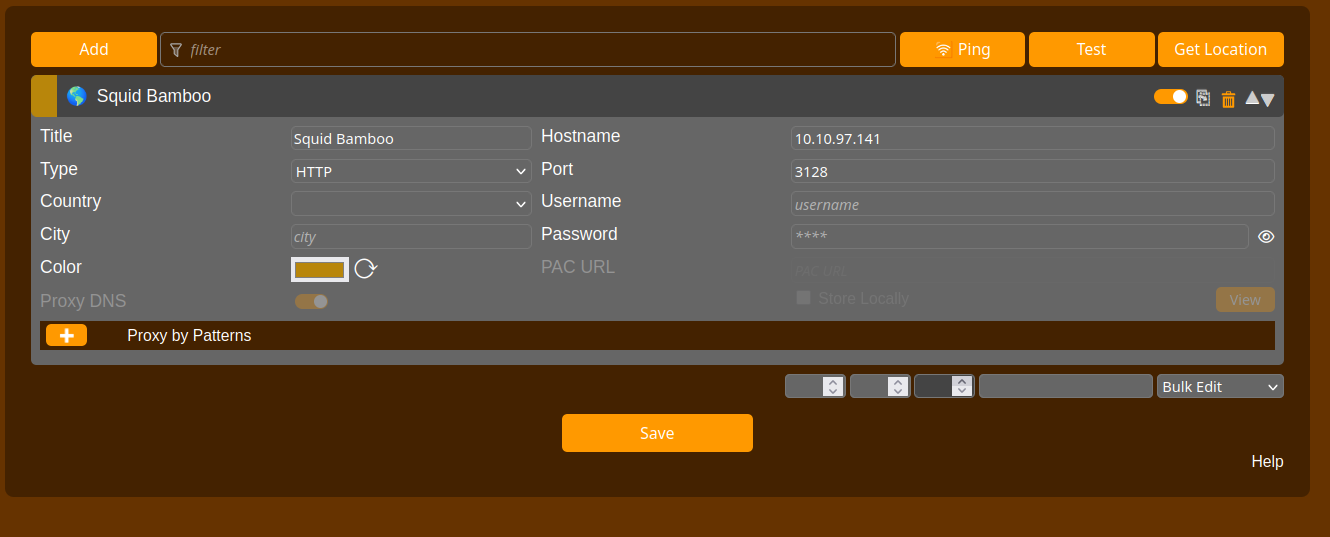Collapse the Squid Bamboo proxy header
1330x537 pixels.
[x=600, y=97]
